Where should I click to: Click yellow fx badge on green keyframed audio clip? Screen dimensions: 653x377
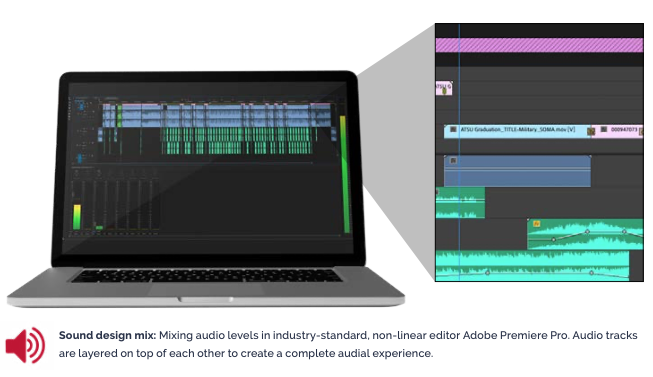click(x=536, y=224)
